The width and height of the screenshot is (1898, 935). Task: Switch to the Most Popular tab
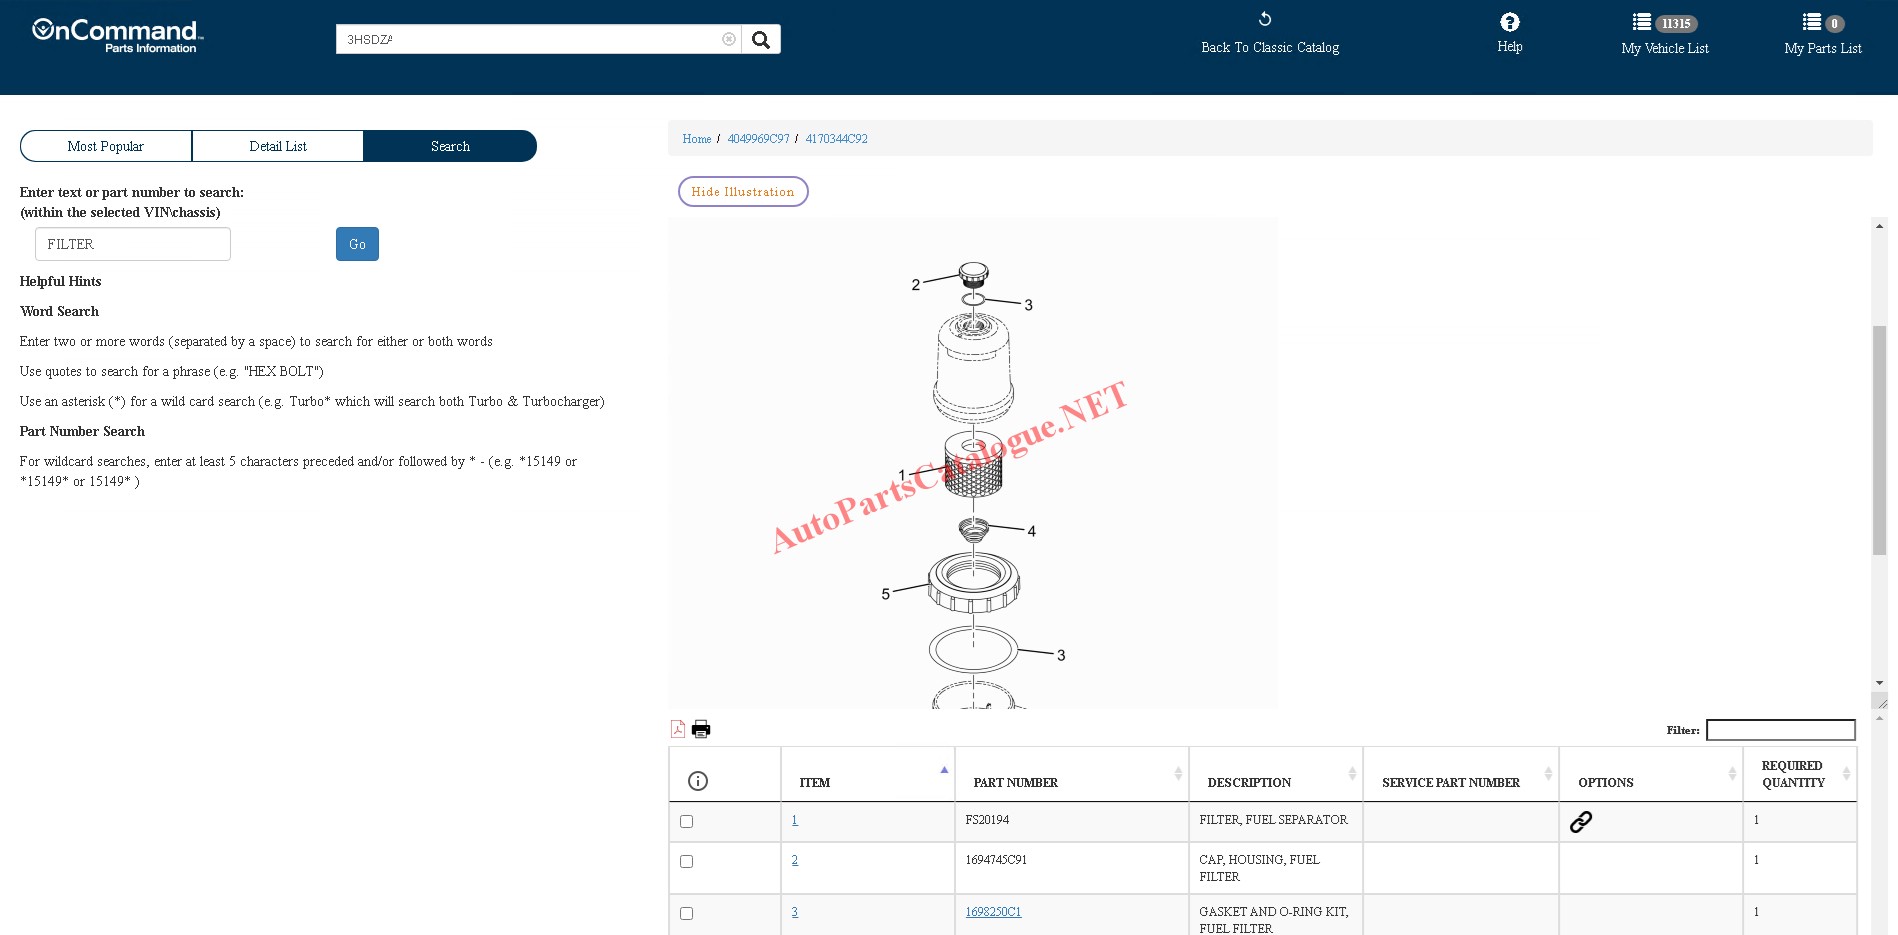coord(106,146)
